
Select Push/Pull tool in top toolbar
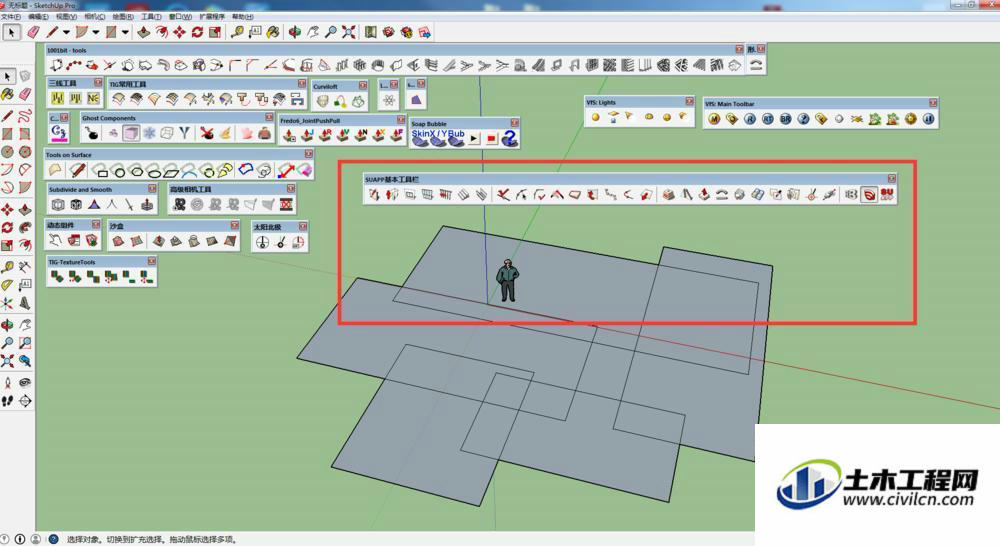(x=144, y=32)
